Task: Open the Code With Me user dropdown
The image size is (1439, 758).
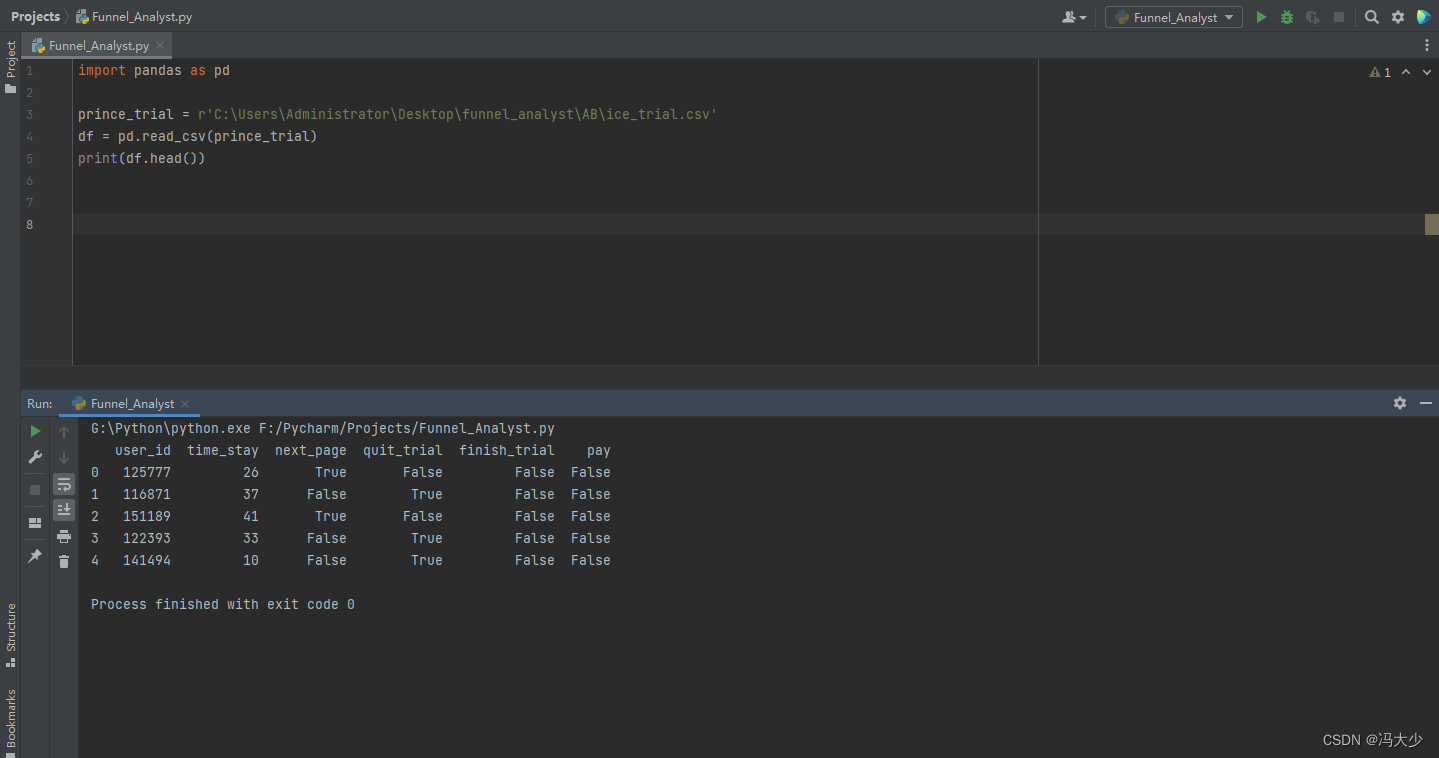Action: pyautogui.click(x=1074, y=17)
